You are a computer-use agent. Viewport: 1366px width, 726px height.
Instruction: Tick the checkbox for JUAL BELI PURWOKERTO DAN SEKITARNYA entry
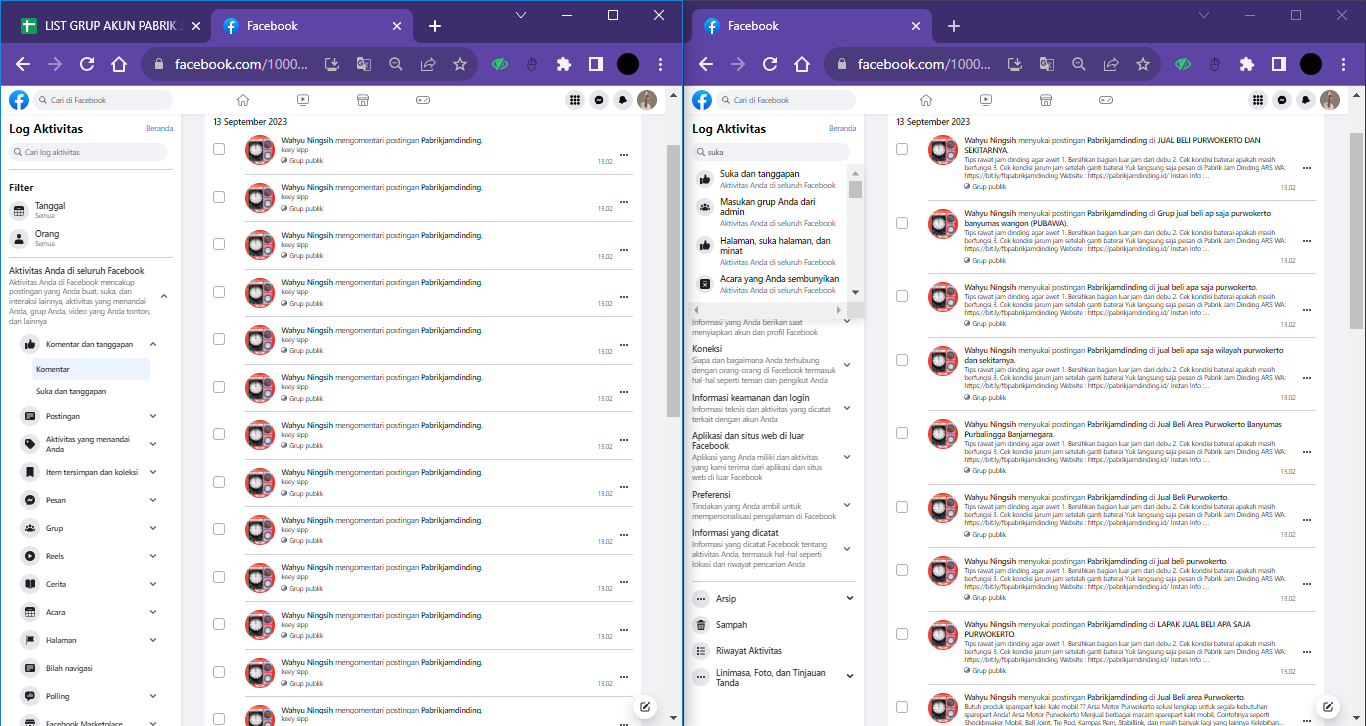tap(902, 149)
